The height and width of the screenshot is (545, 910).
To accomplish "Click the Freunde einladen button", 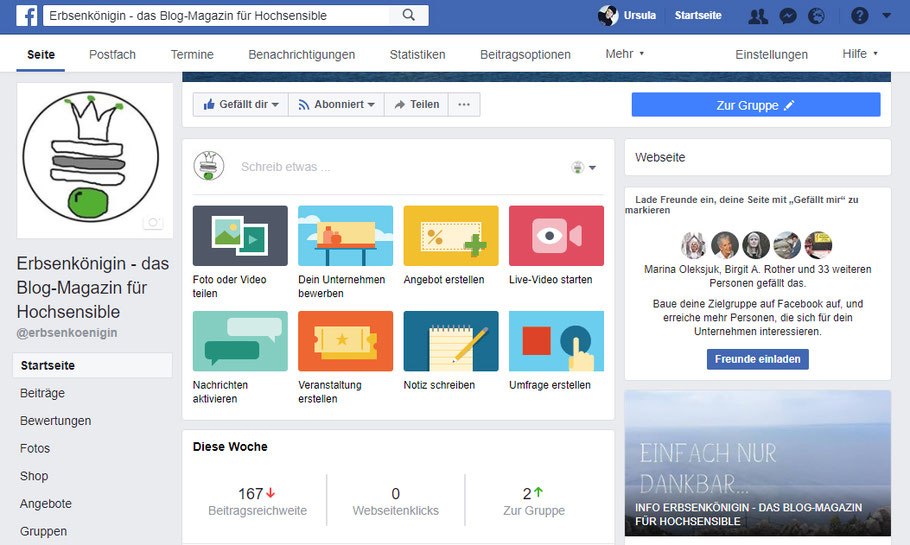I will pos(757,359).
